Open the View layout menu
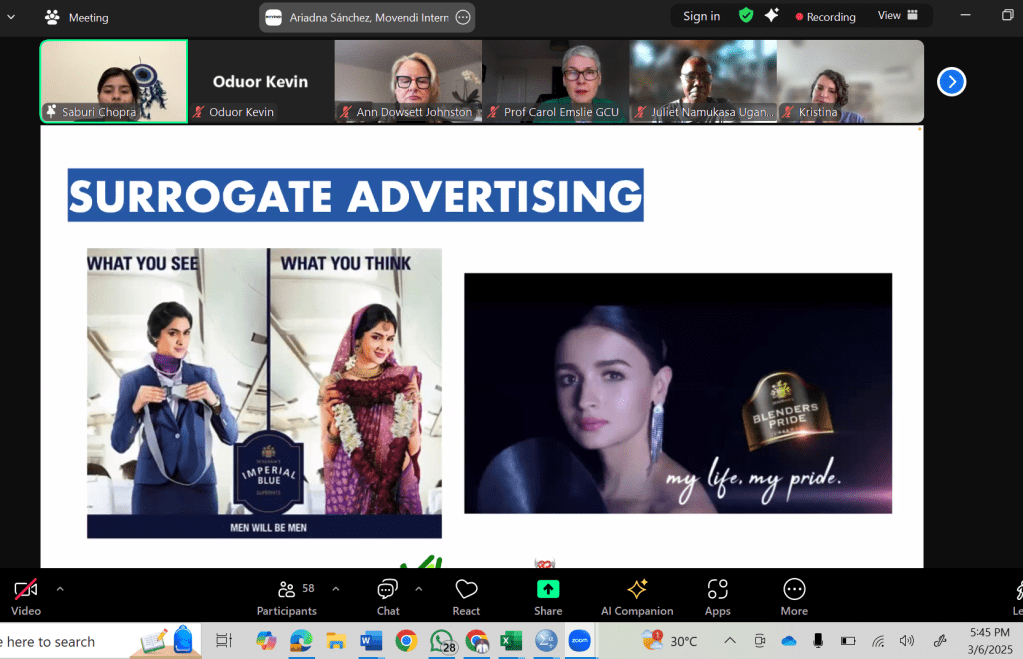 coord(898,16)
